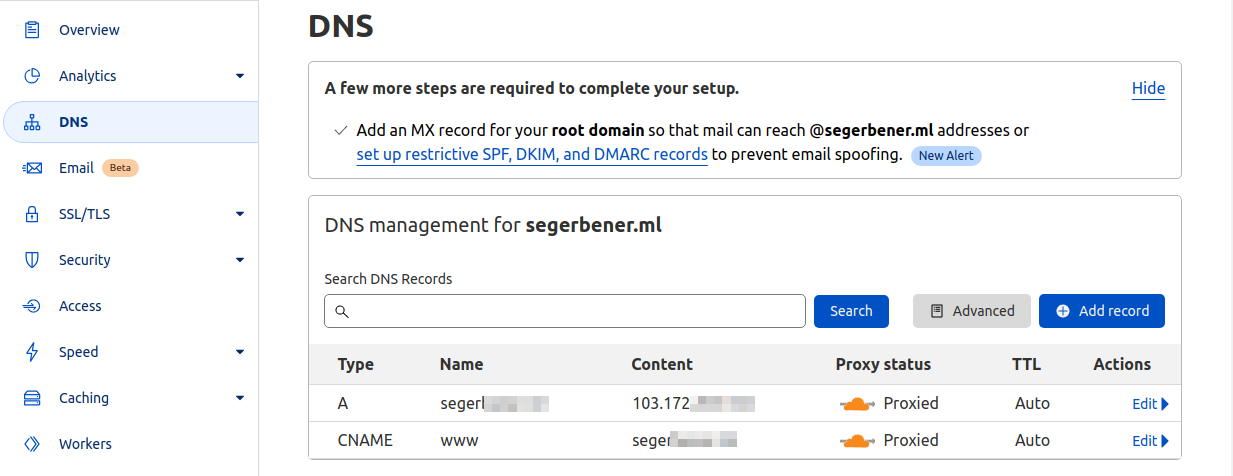The width and height of the screenshot is (1233, 476).
Task: Click the Name column header
Action: click(x=461, y=364)
